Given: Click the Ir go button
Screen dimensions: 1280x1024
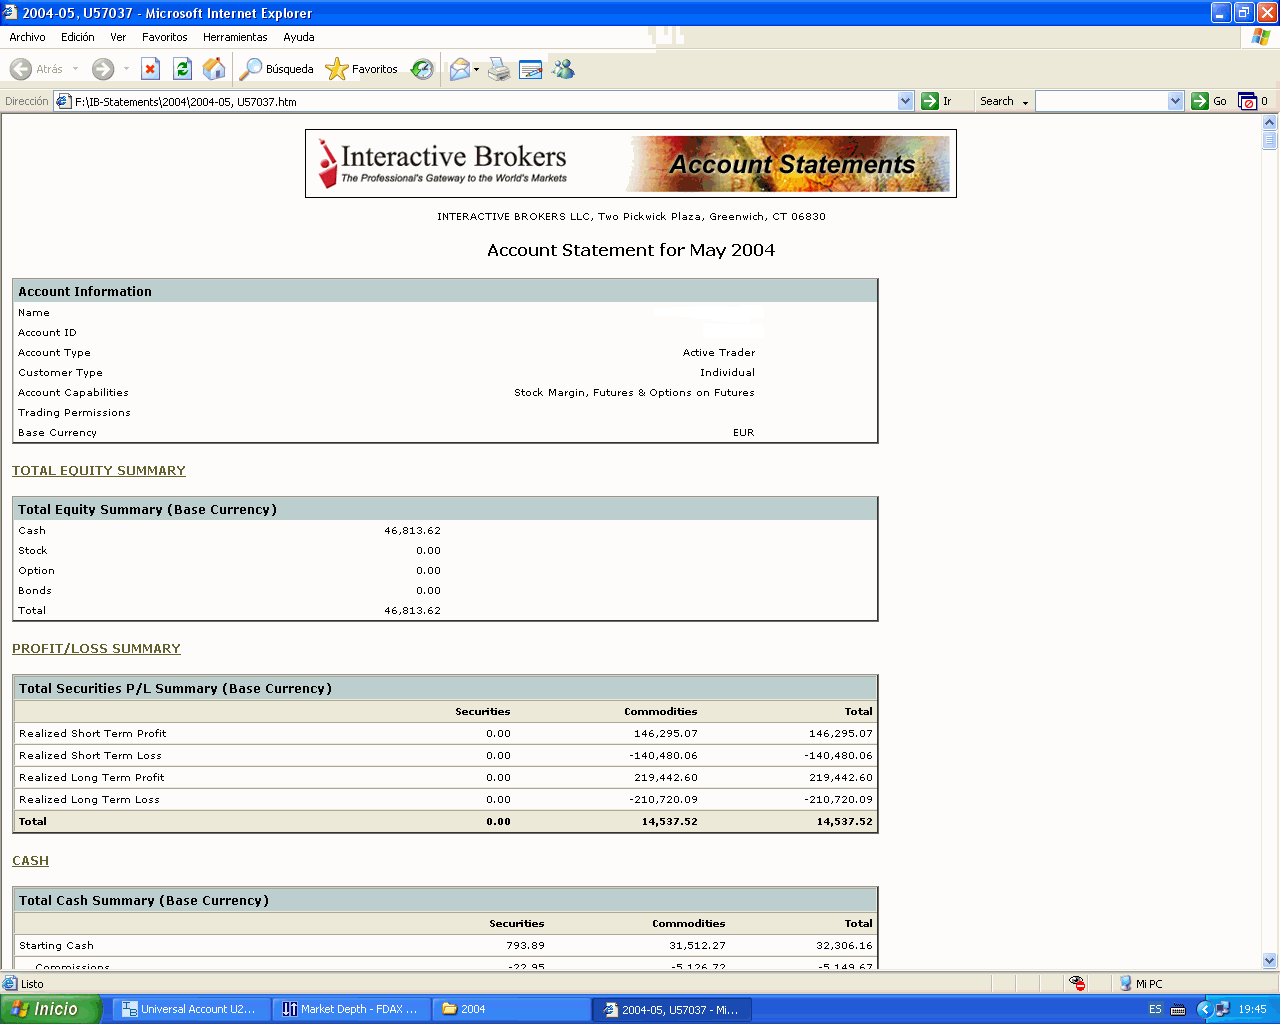Looking at the screenshot, I should pyautogui.click(x=937, y=101).
